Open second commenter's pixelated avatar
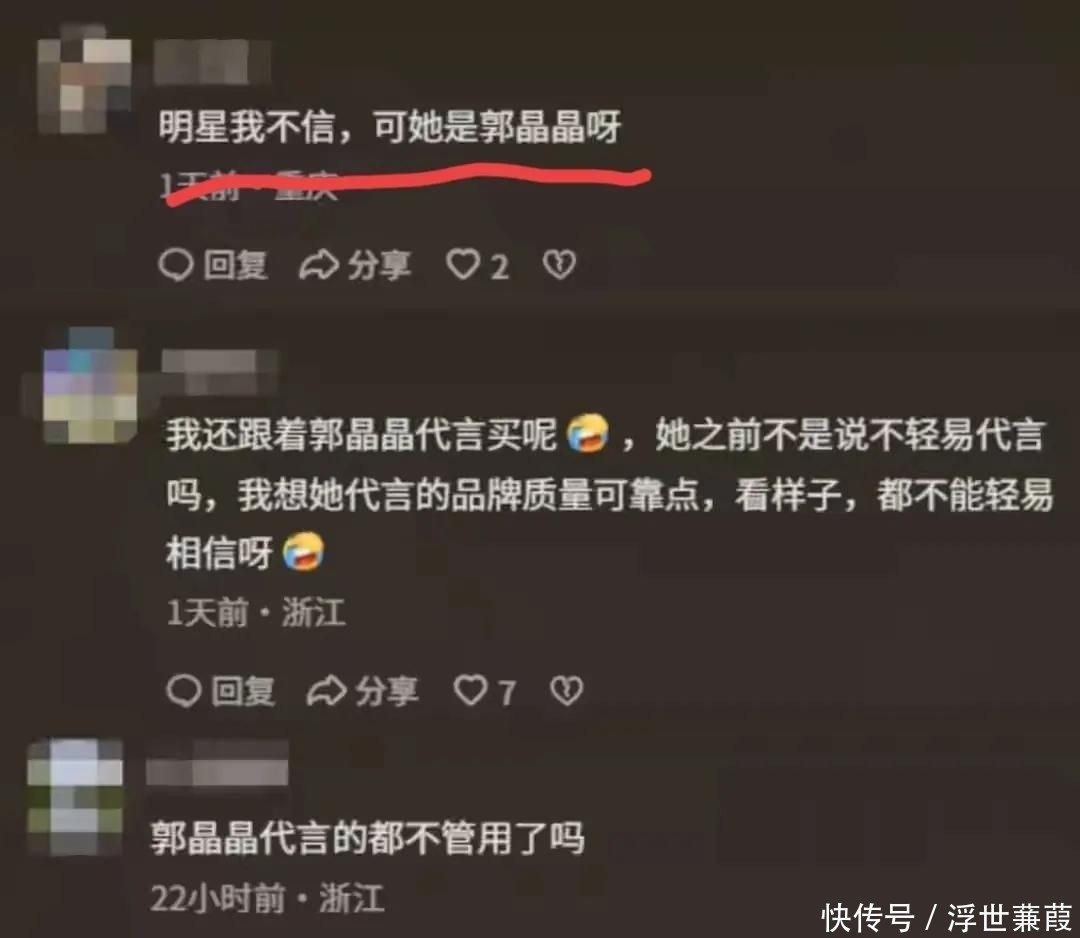The height and width of the screenshot is (938, 1080). (90, 386)
